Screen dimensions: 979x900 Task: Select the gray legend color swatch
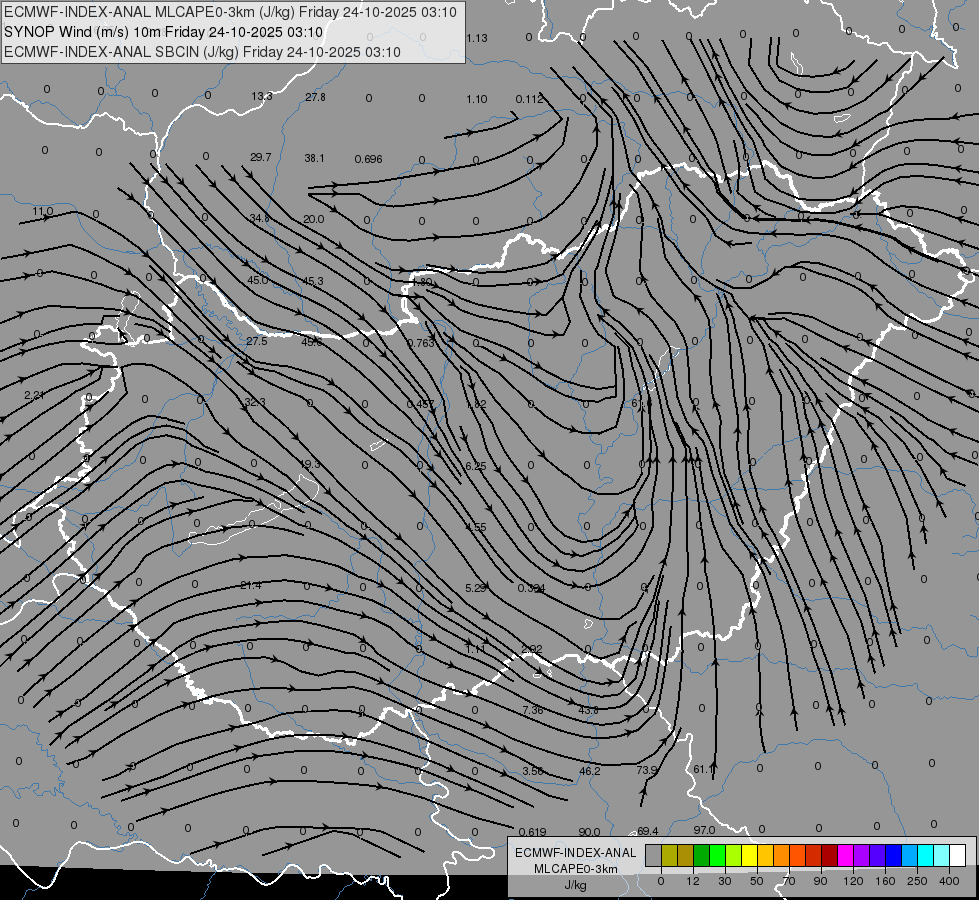pyautogui.click(x=653, y=855)
